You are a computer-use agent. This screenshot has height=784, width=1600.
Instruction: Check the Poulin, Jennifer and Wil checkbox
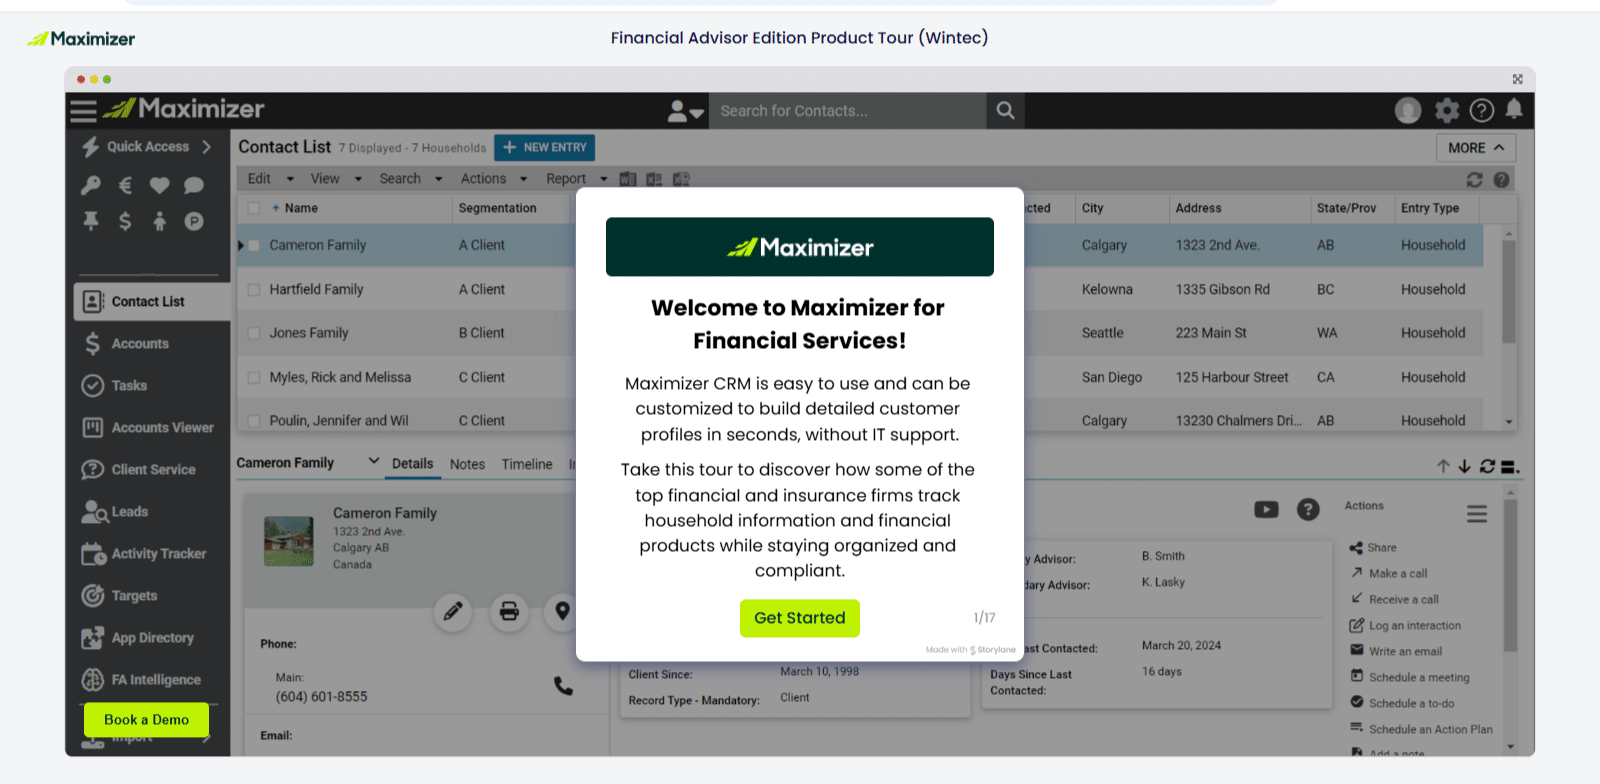(254, 421)
